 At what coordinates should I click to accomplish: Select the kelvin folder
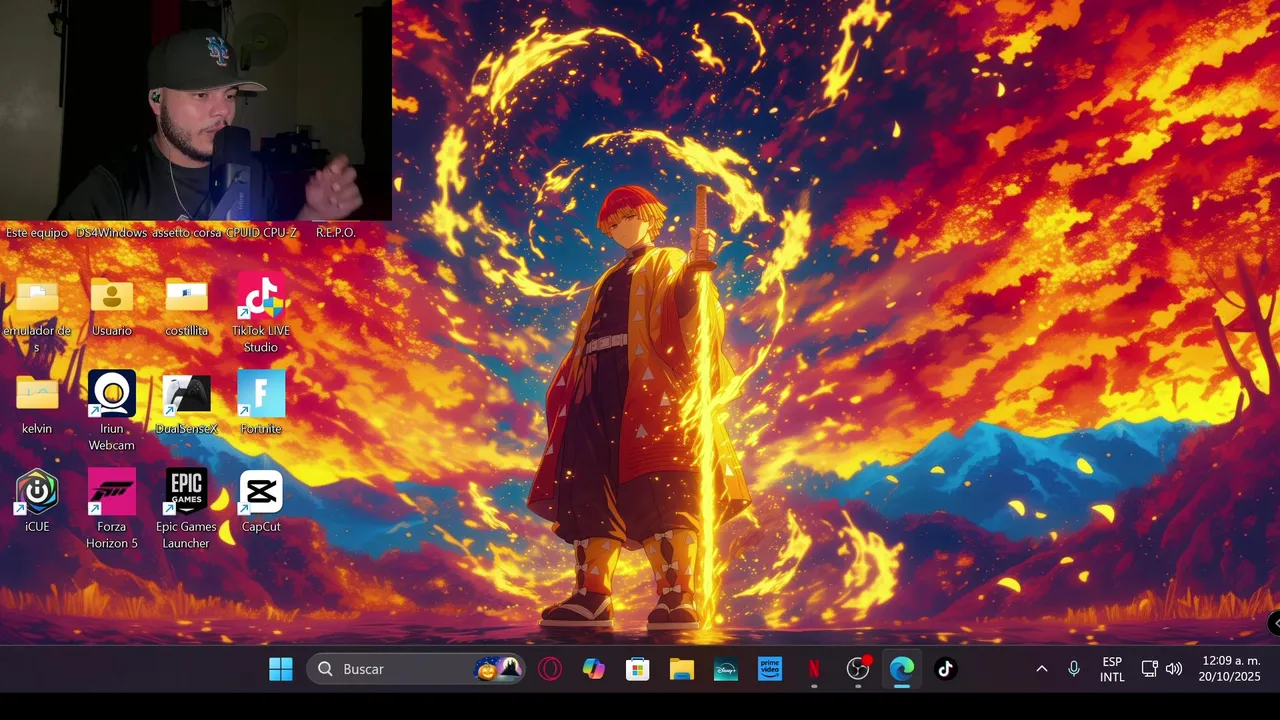(x=37, y=403)
